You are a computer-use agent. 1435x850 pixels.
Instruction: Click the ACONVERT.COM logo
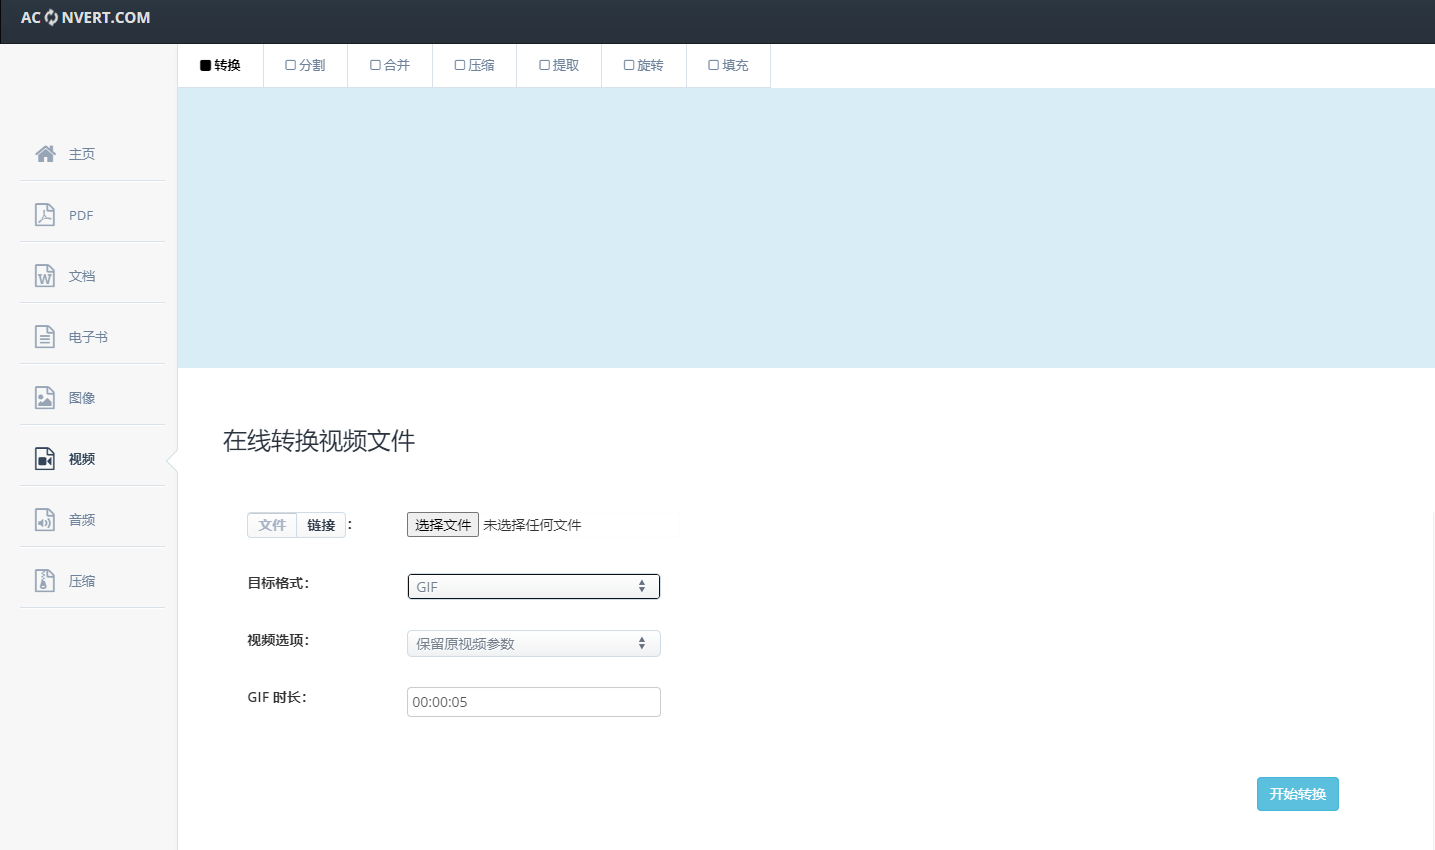(86, 18)
